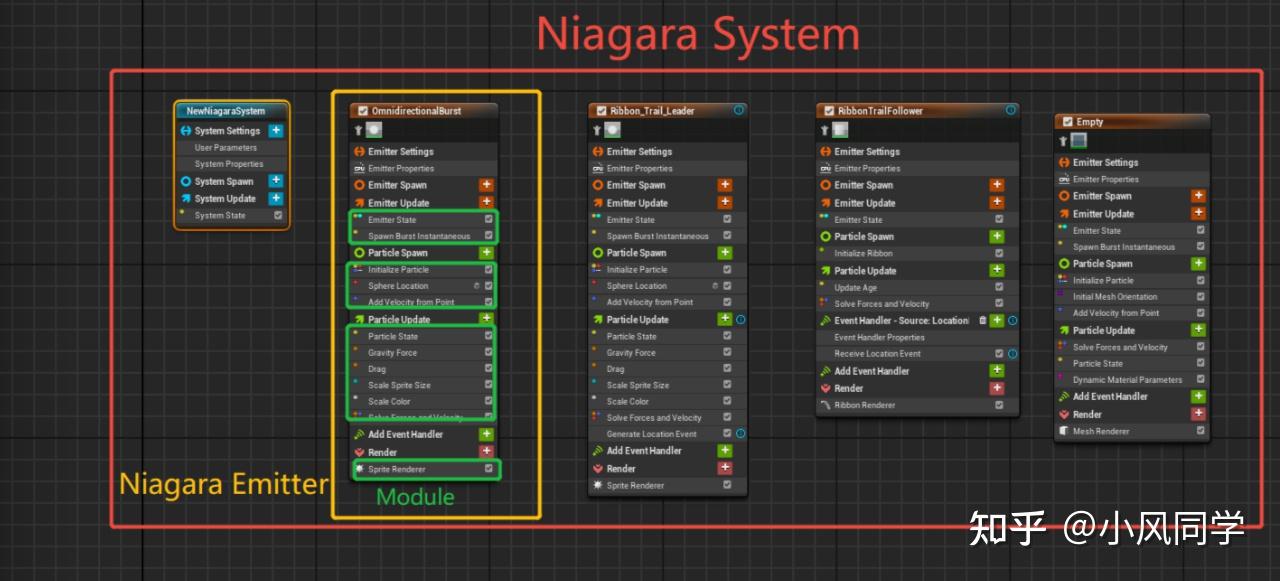Uncheck Dynamic Material Parameters in Empty emitter
1280x581 pixels.
[1201, 380]
